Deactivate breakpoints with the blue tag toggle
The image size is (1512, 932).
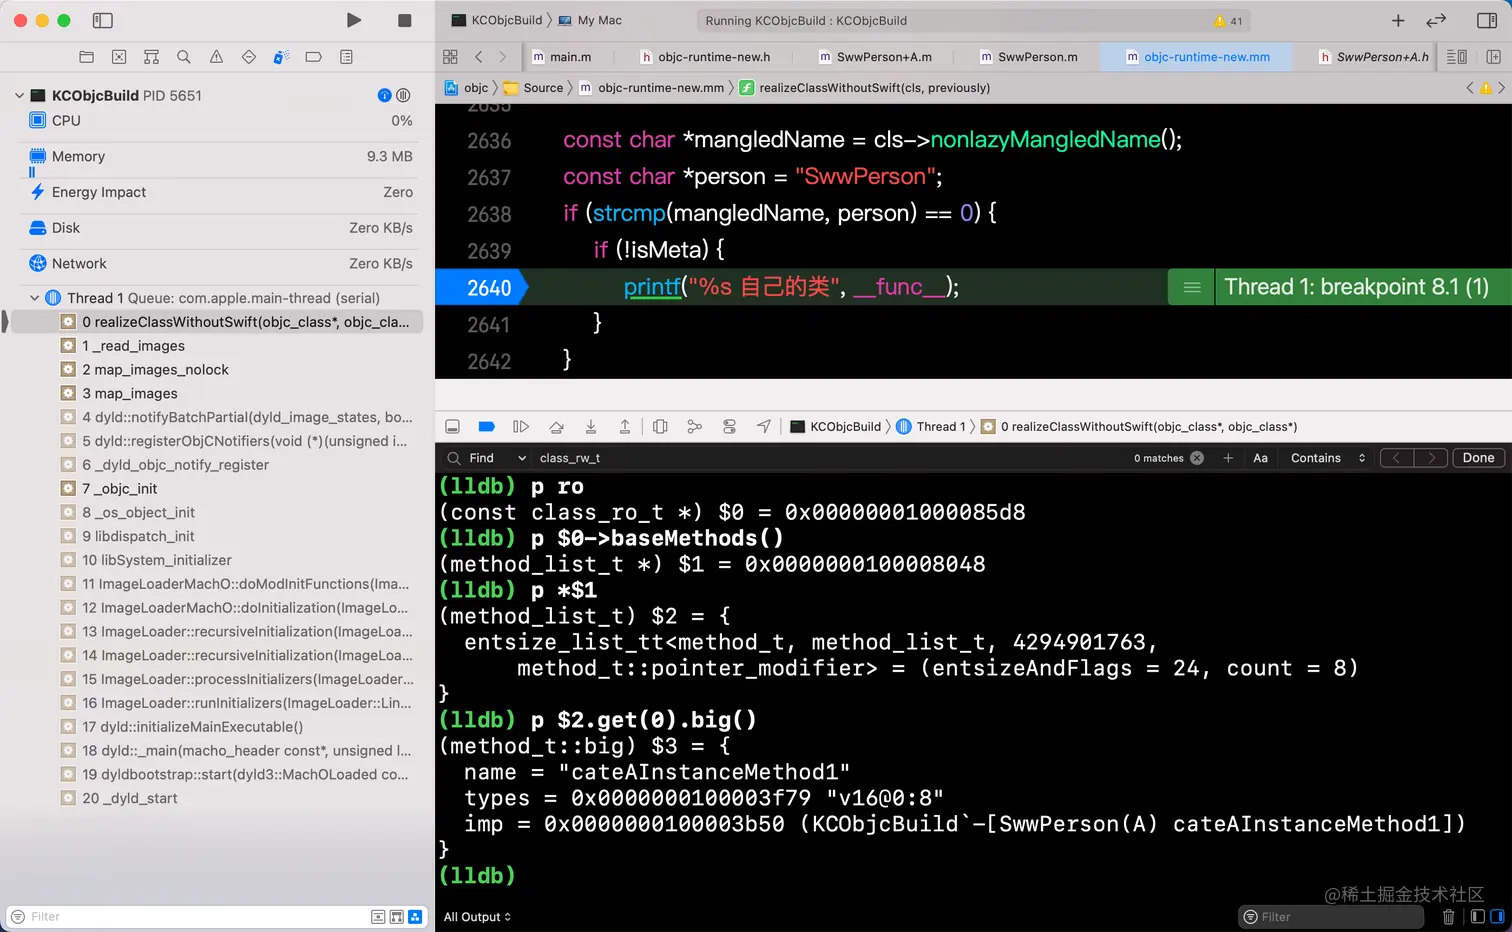[x=487, y=427]
